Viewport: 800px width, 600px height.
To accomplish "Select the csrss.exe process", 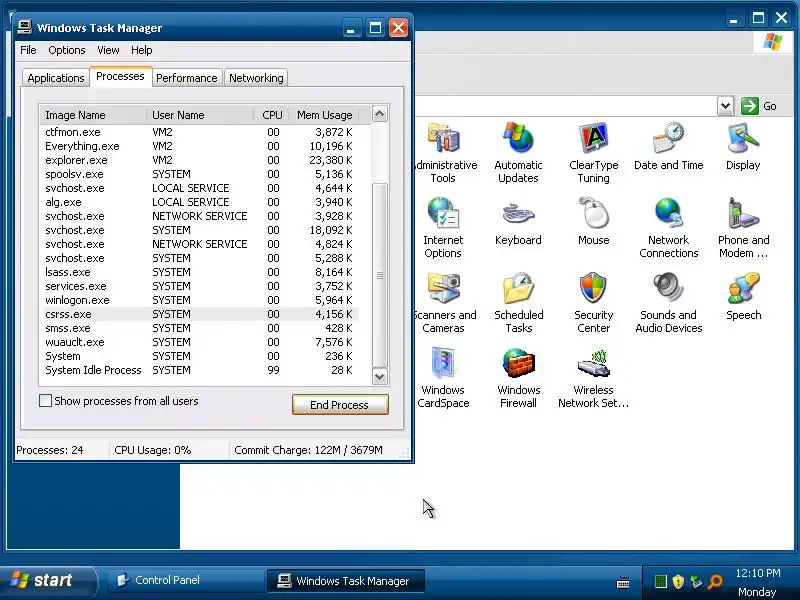I will pos(199,314).
